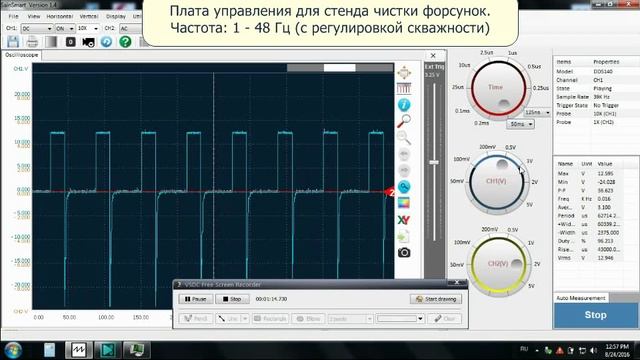Click the volume speaker tray icon

pyautogui.click(x=593, y=350)
